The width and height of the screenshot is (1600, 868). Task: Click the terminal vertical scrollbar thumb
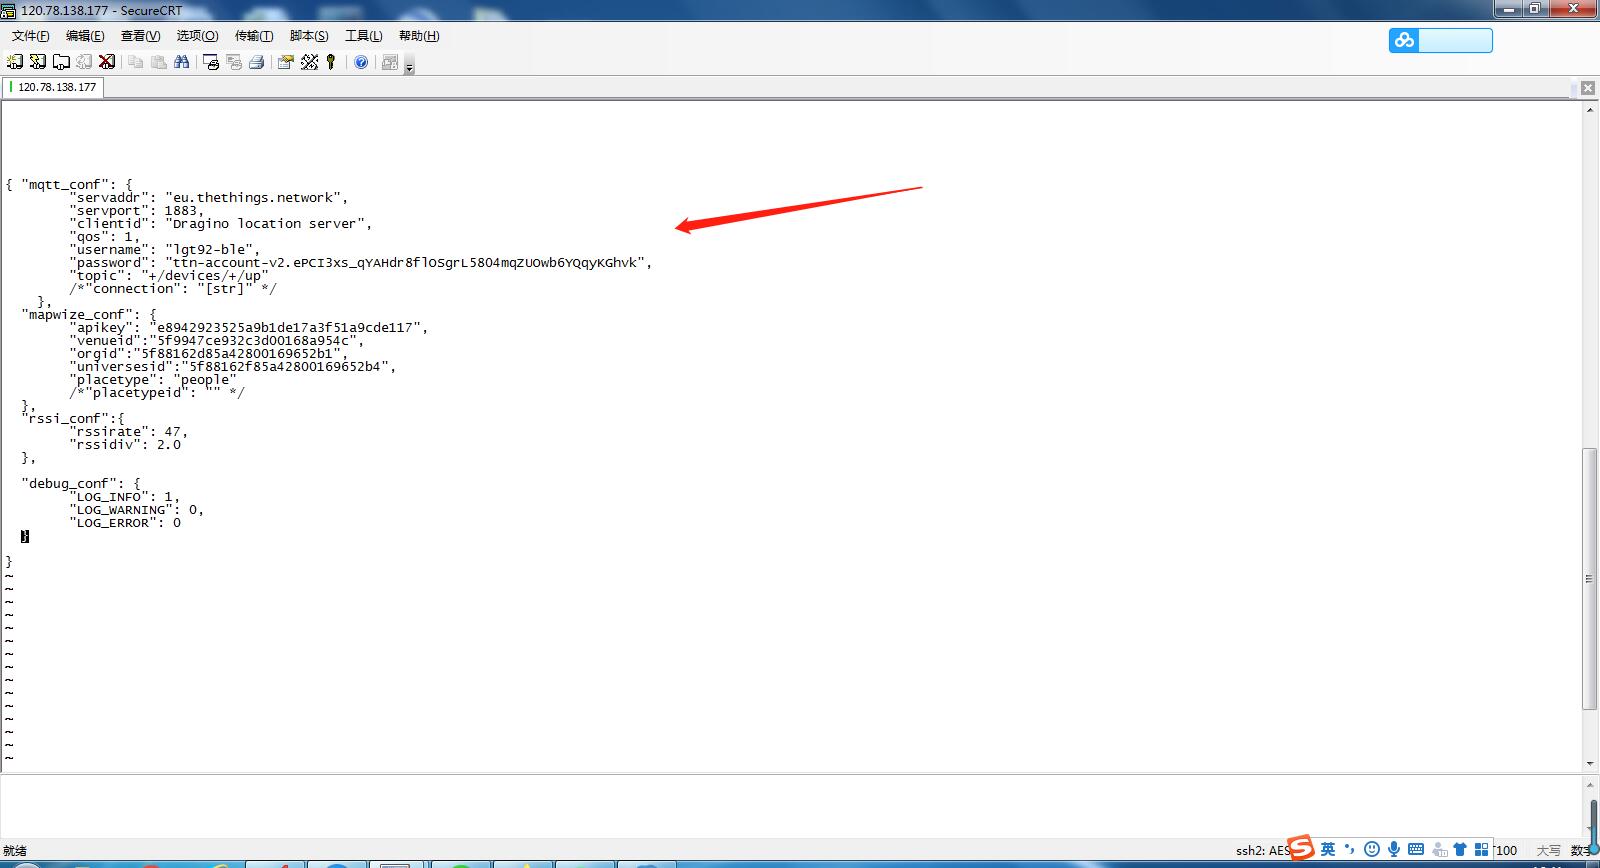pos(1589,579)
